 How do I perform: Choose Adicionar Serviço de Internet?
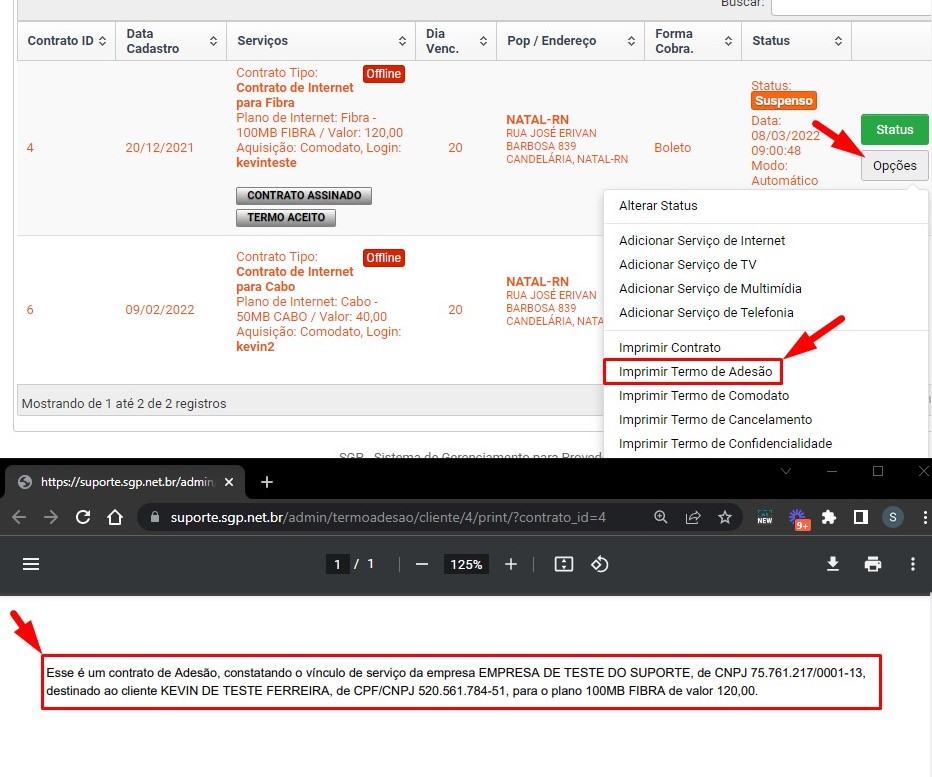pyautogui.click(x=702, y=241)
